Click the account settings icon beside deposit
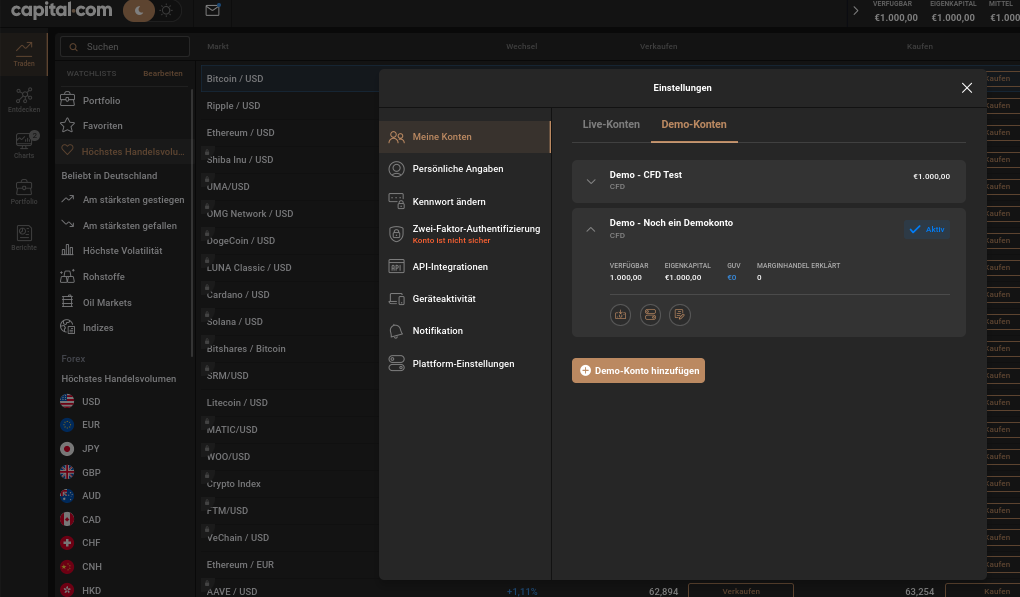Image resolution: width=1020 pixels, height=597 pixels. [650, 315]
